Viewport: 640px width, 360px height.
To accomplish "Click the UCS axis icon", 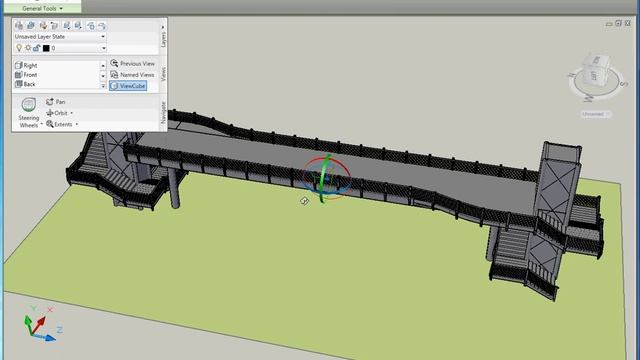I will pos(40,324).
